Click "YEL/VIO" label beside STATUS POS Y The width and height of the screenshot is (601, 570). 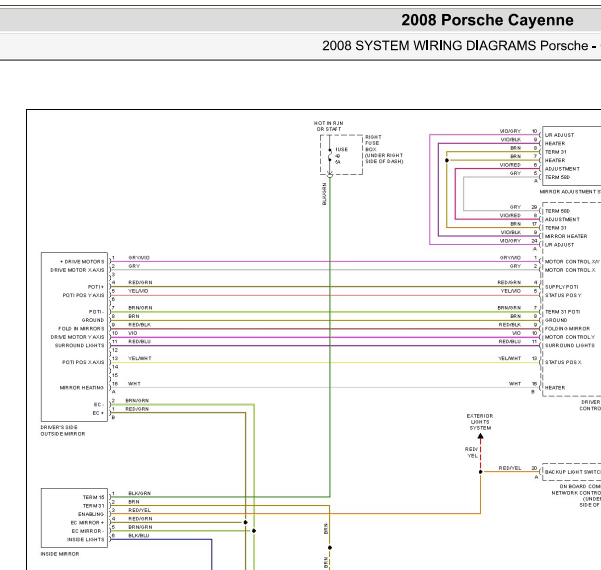click(x=511, y=291)
